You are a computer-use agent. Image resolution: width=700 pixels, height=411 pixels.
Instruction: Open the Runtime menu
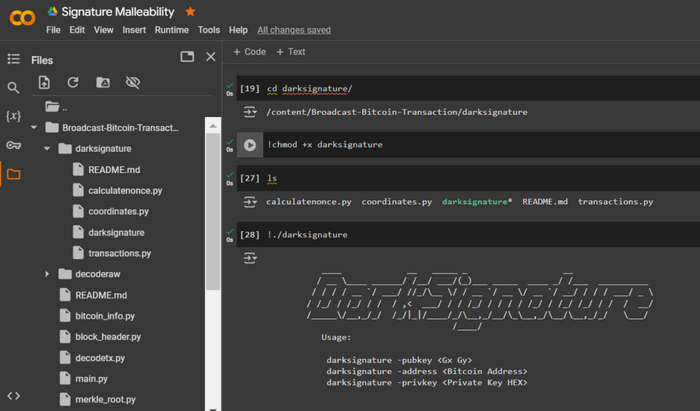(171, 30)
